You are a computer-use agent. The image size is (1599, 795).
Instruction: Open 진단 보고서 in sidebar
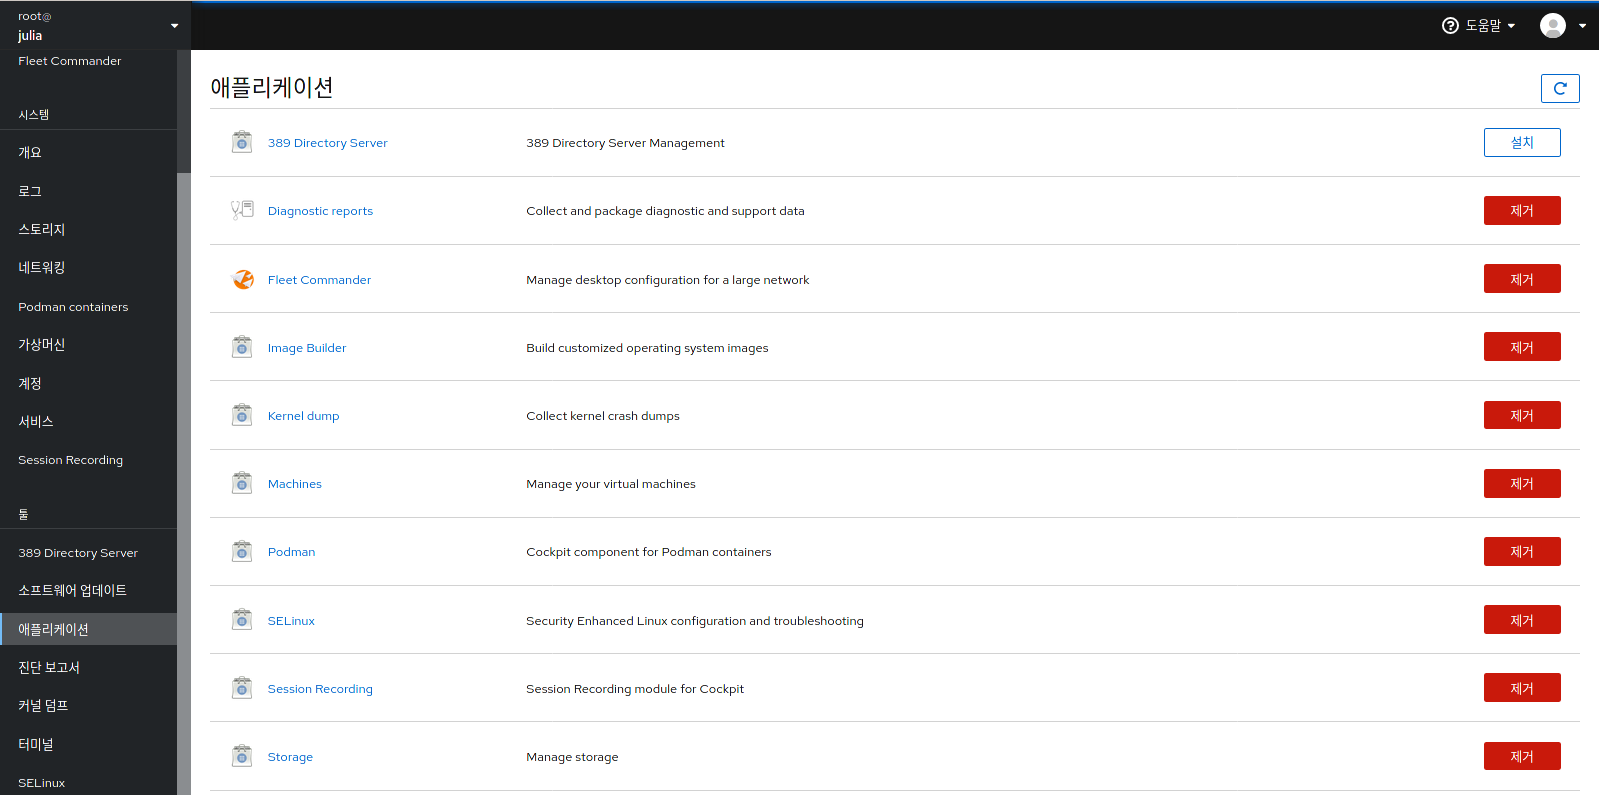88,667
